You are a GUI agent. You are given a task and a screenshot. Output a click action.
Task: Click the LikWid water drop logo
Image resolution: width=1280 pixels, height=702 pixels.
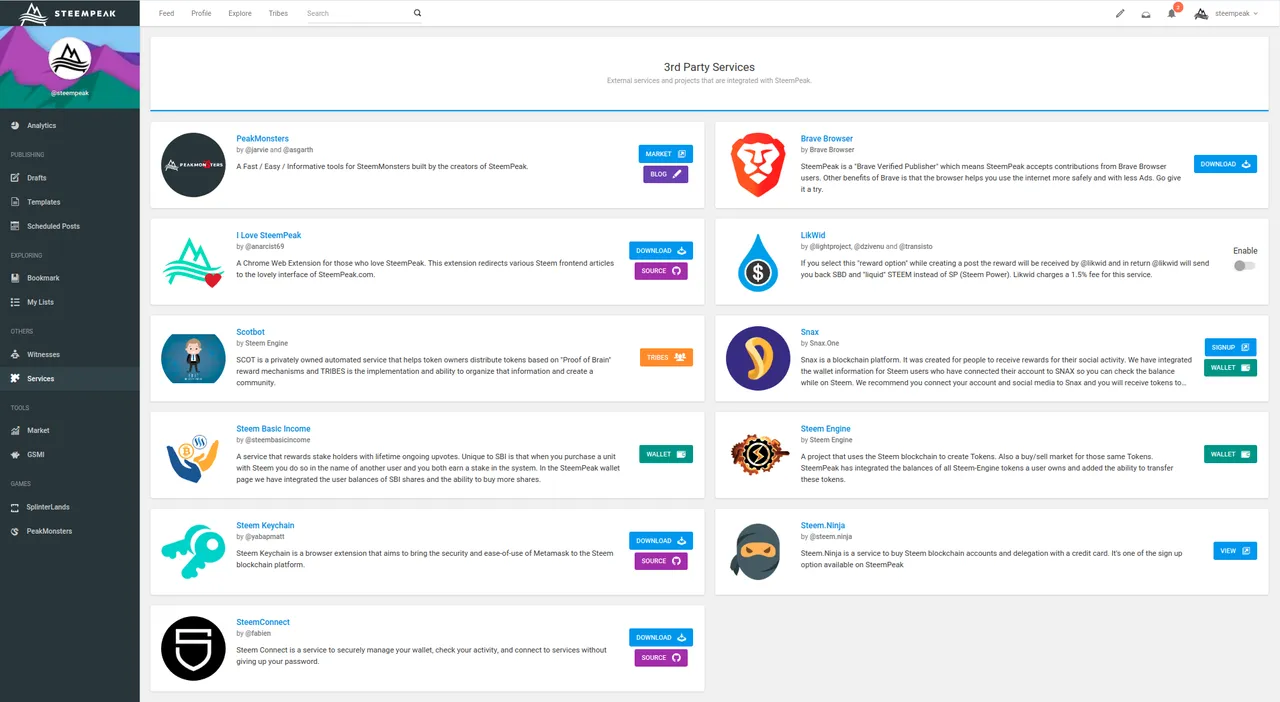pos(758,262)
